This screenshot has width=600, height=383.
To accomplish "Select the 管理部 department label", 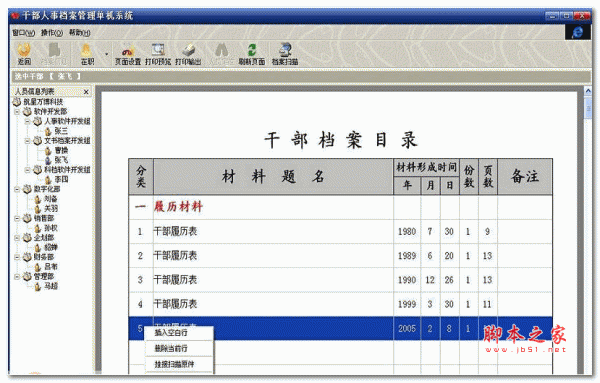I will pyautogui.click(x=44, y=276).
